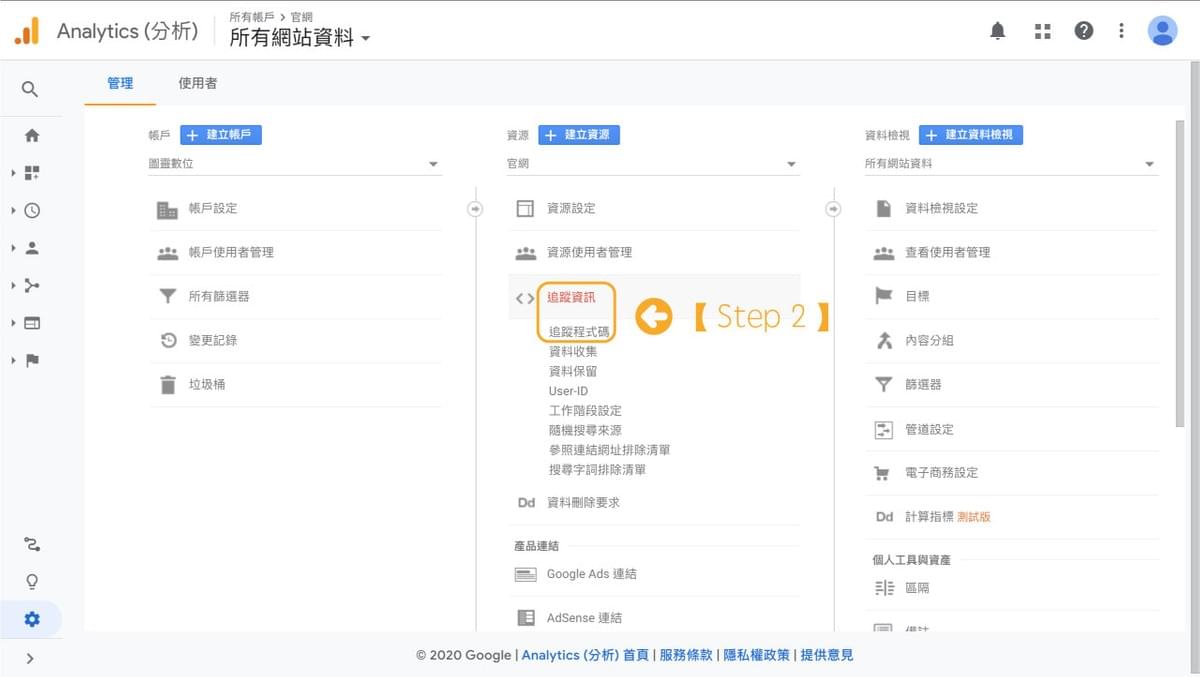Open Audience person icon in sidebar
This screenshot has height=677, width=1200.
32,248
